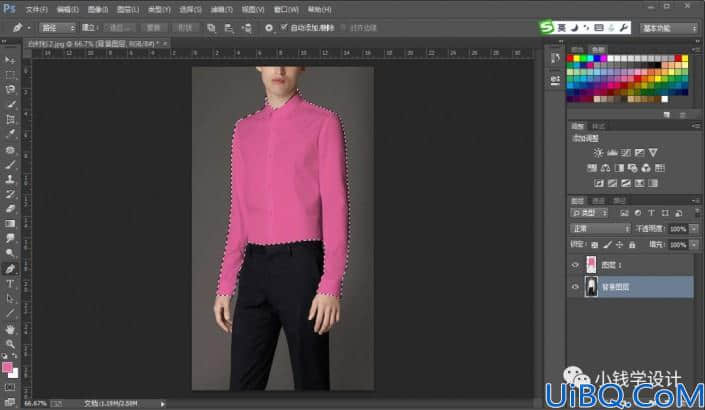Select the Crop tool
705x410 pixels.
coord(10,119)
